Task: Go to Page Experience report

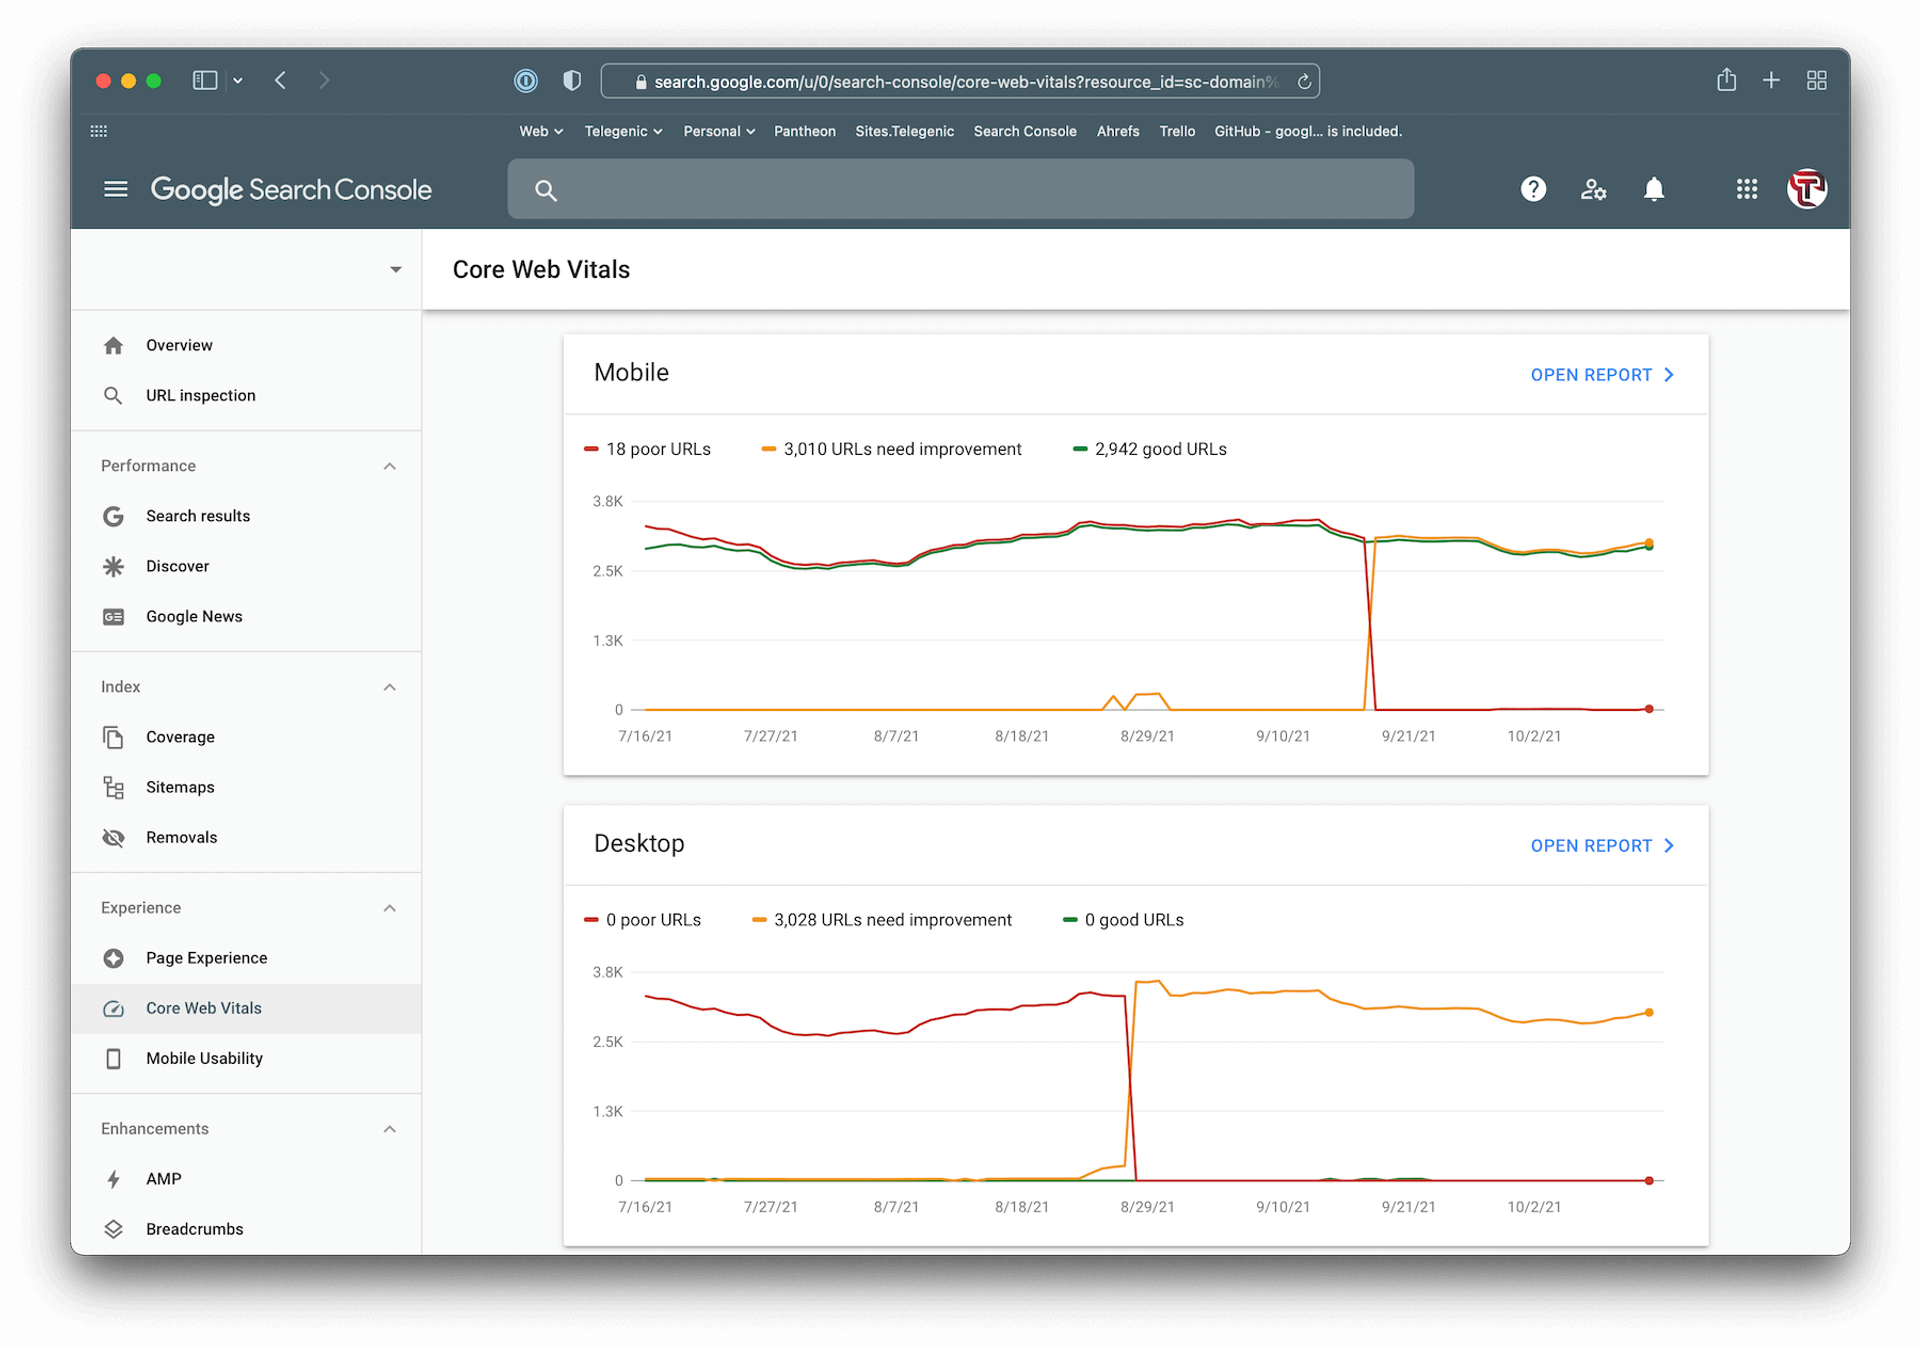Action: tap(206, 958)
